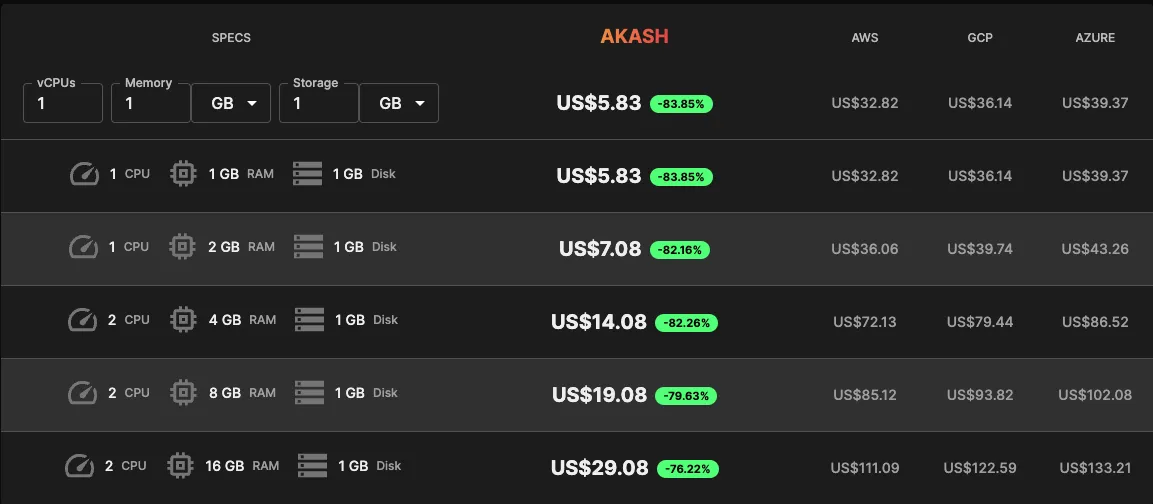The width and height of the screenshot is (1153, 504).
Task: Click the CPU gauge icon in the 1 GB RAM row
Action: (x=84, y=174)
